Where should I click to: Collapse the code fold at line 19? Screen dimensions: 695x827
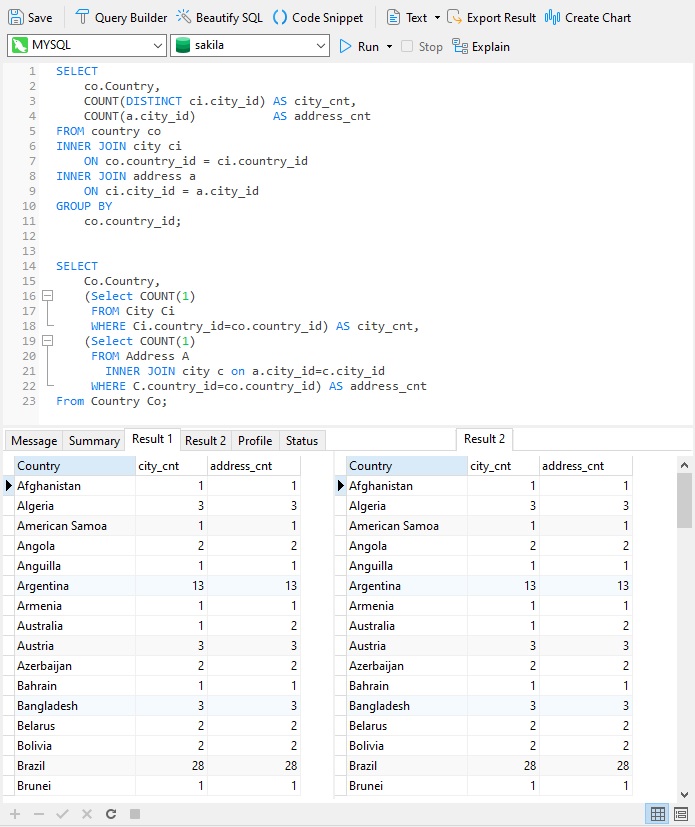pos(46,341)
